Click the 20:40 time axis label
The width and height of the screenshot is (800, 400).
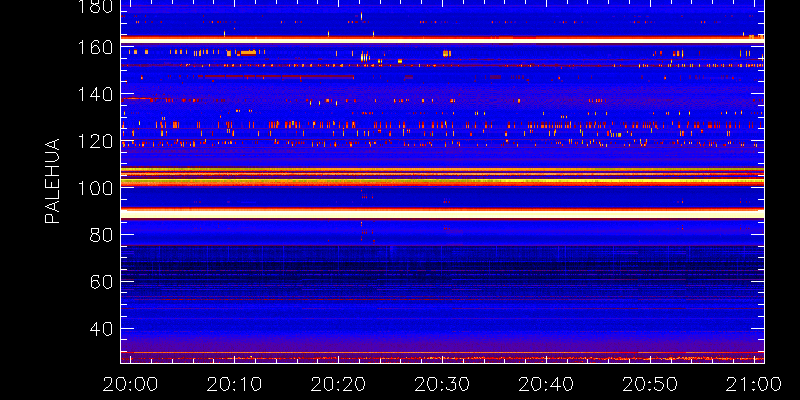546,384
